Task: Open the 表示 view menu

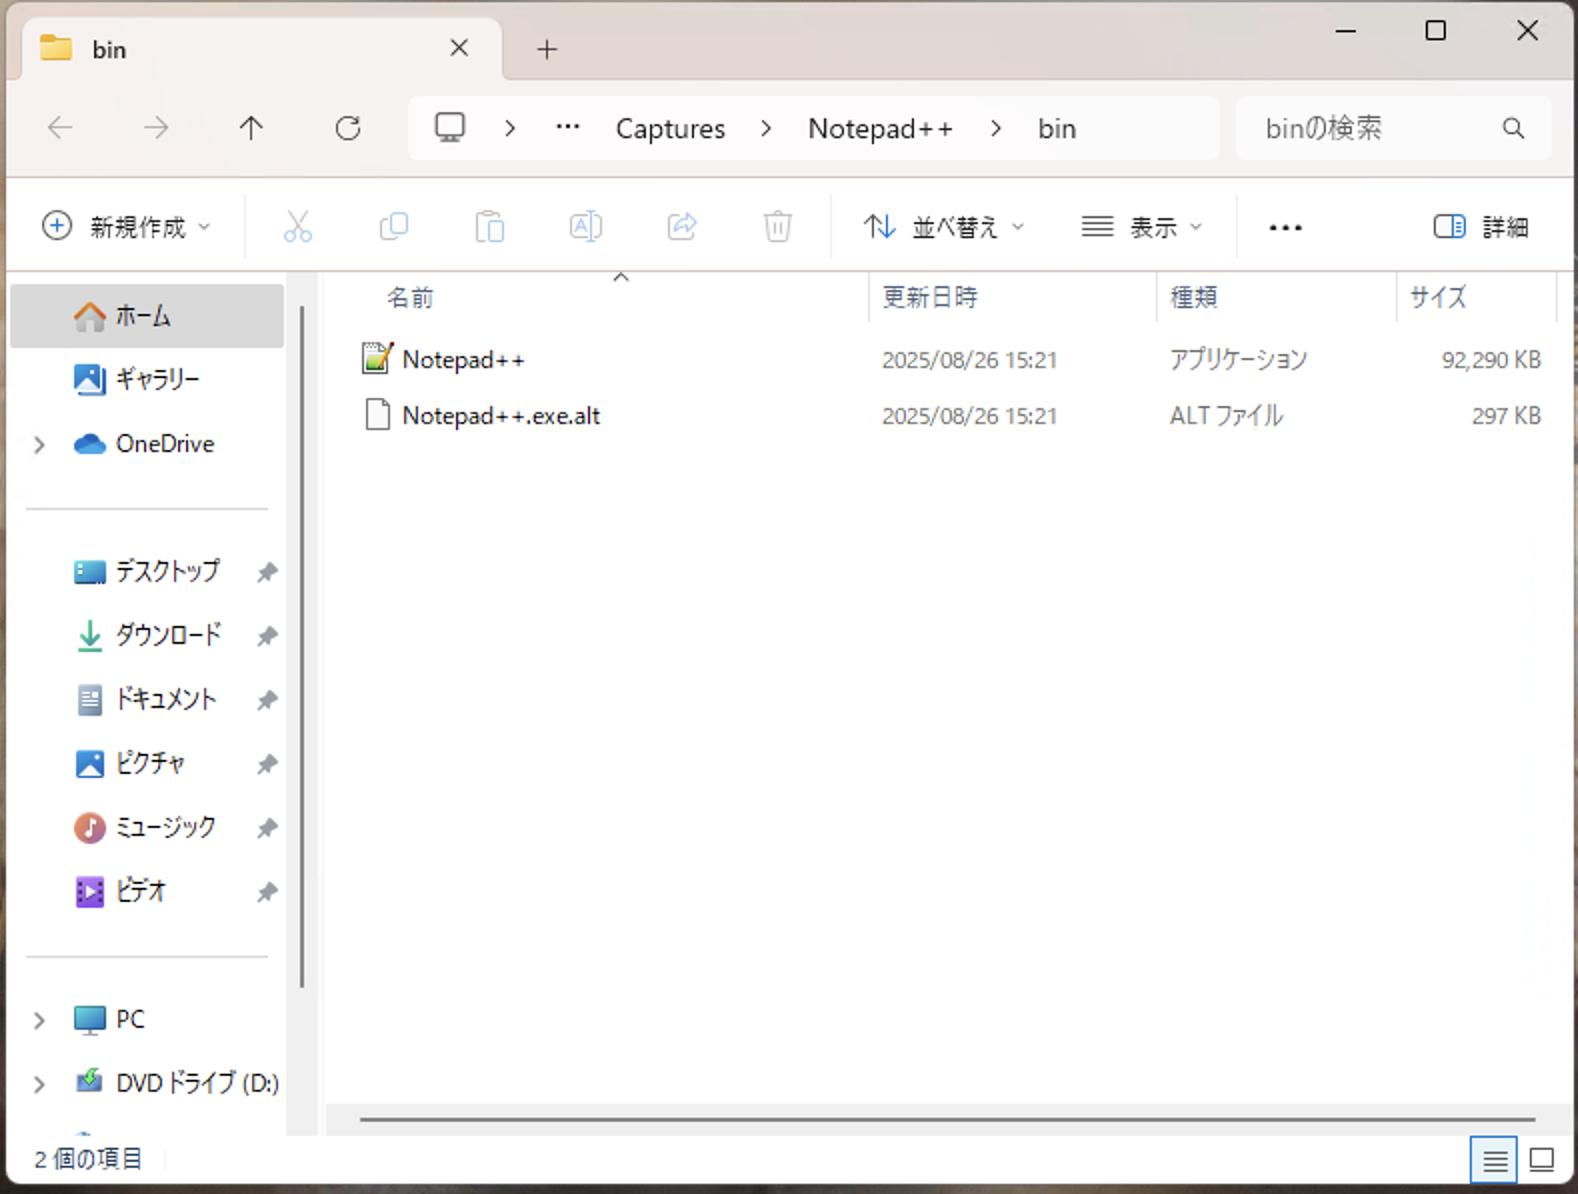Action: (1142, 227)
